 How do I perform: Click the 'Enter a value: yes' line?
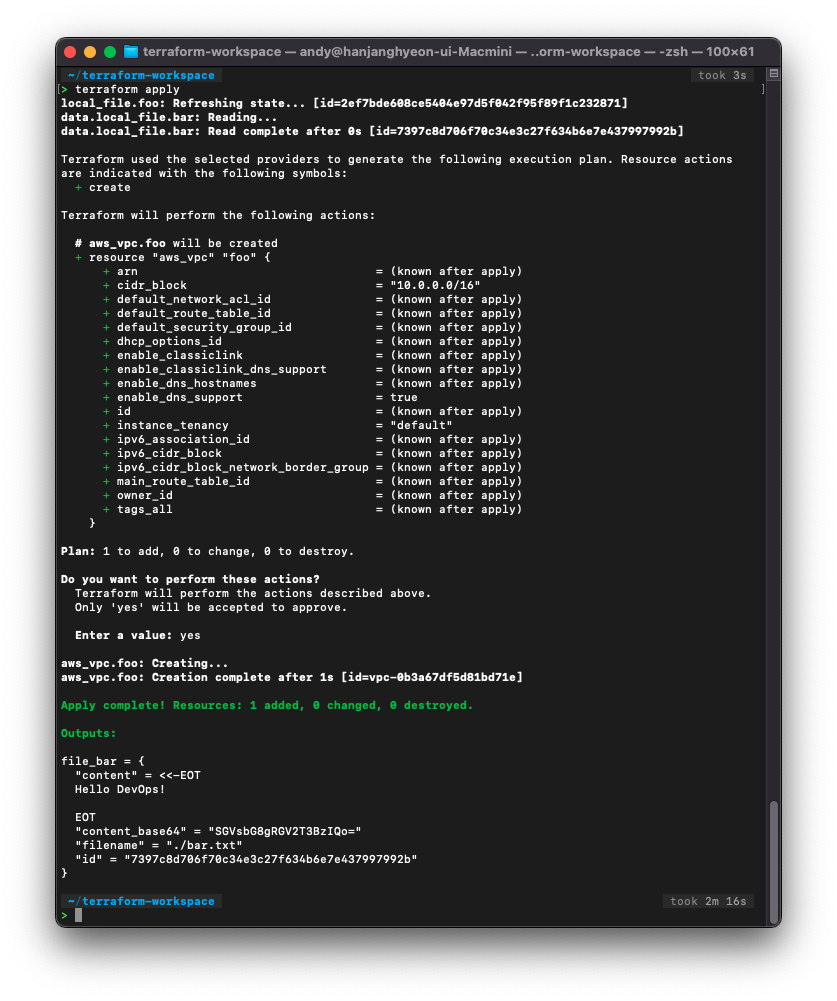[138, 636]
